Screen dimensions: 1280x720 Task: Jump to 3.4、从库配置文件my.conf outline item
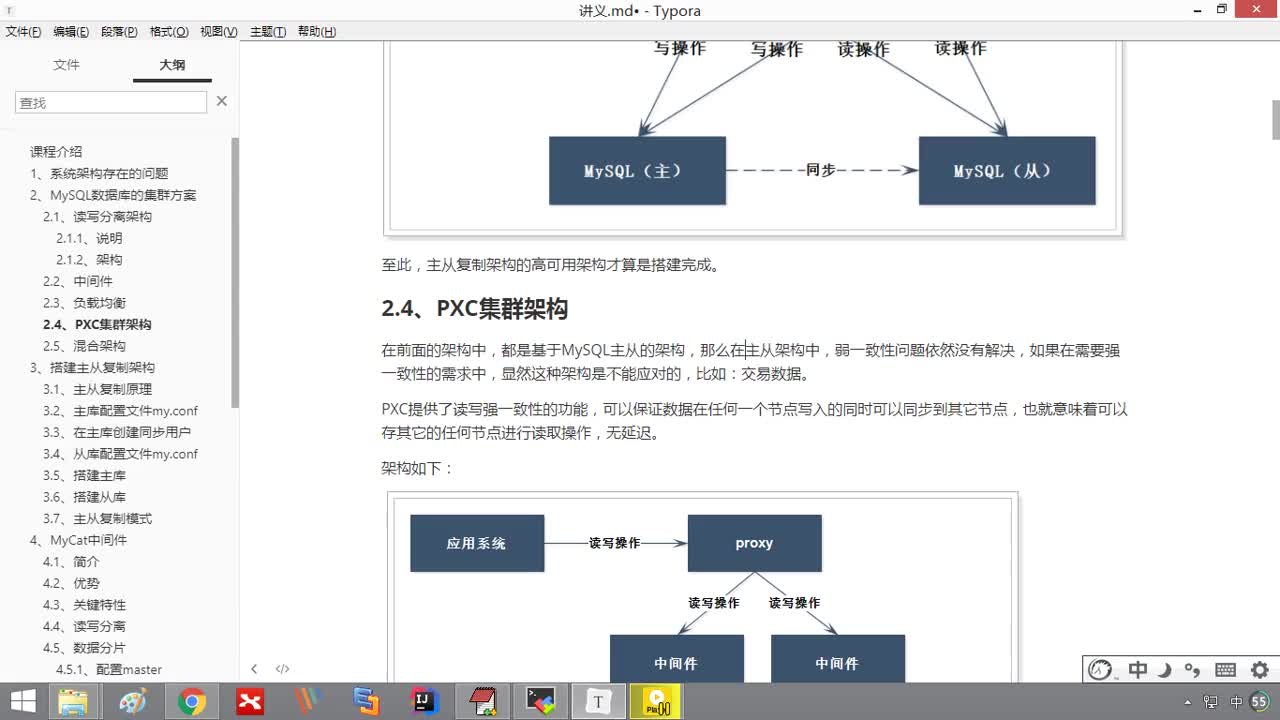click(x=120, y=454)
